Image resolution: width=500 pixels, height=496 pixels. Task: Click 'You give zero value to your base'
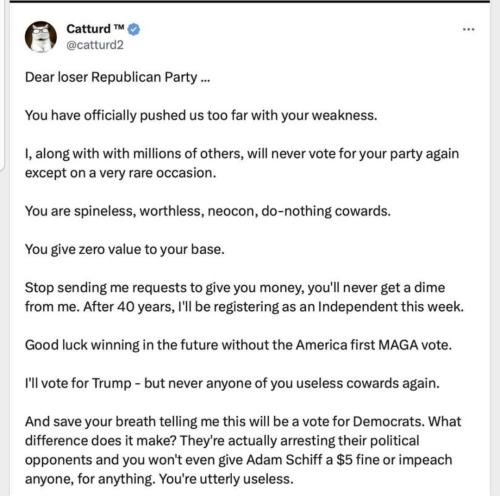click(125, 249)
